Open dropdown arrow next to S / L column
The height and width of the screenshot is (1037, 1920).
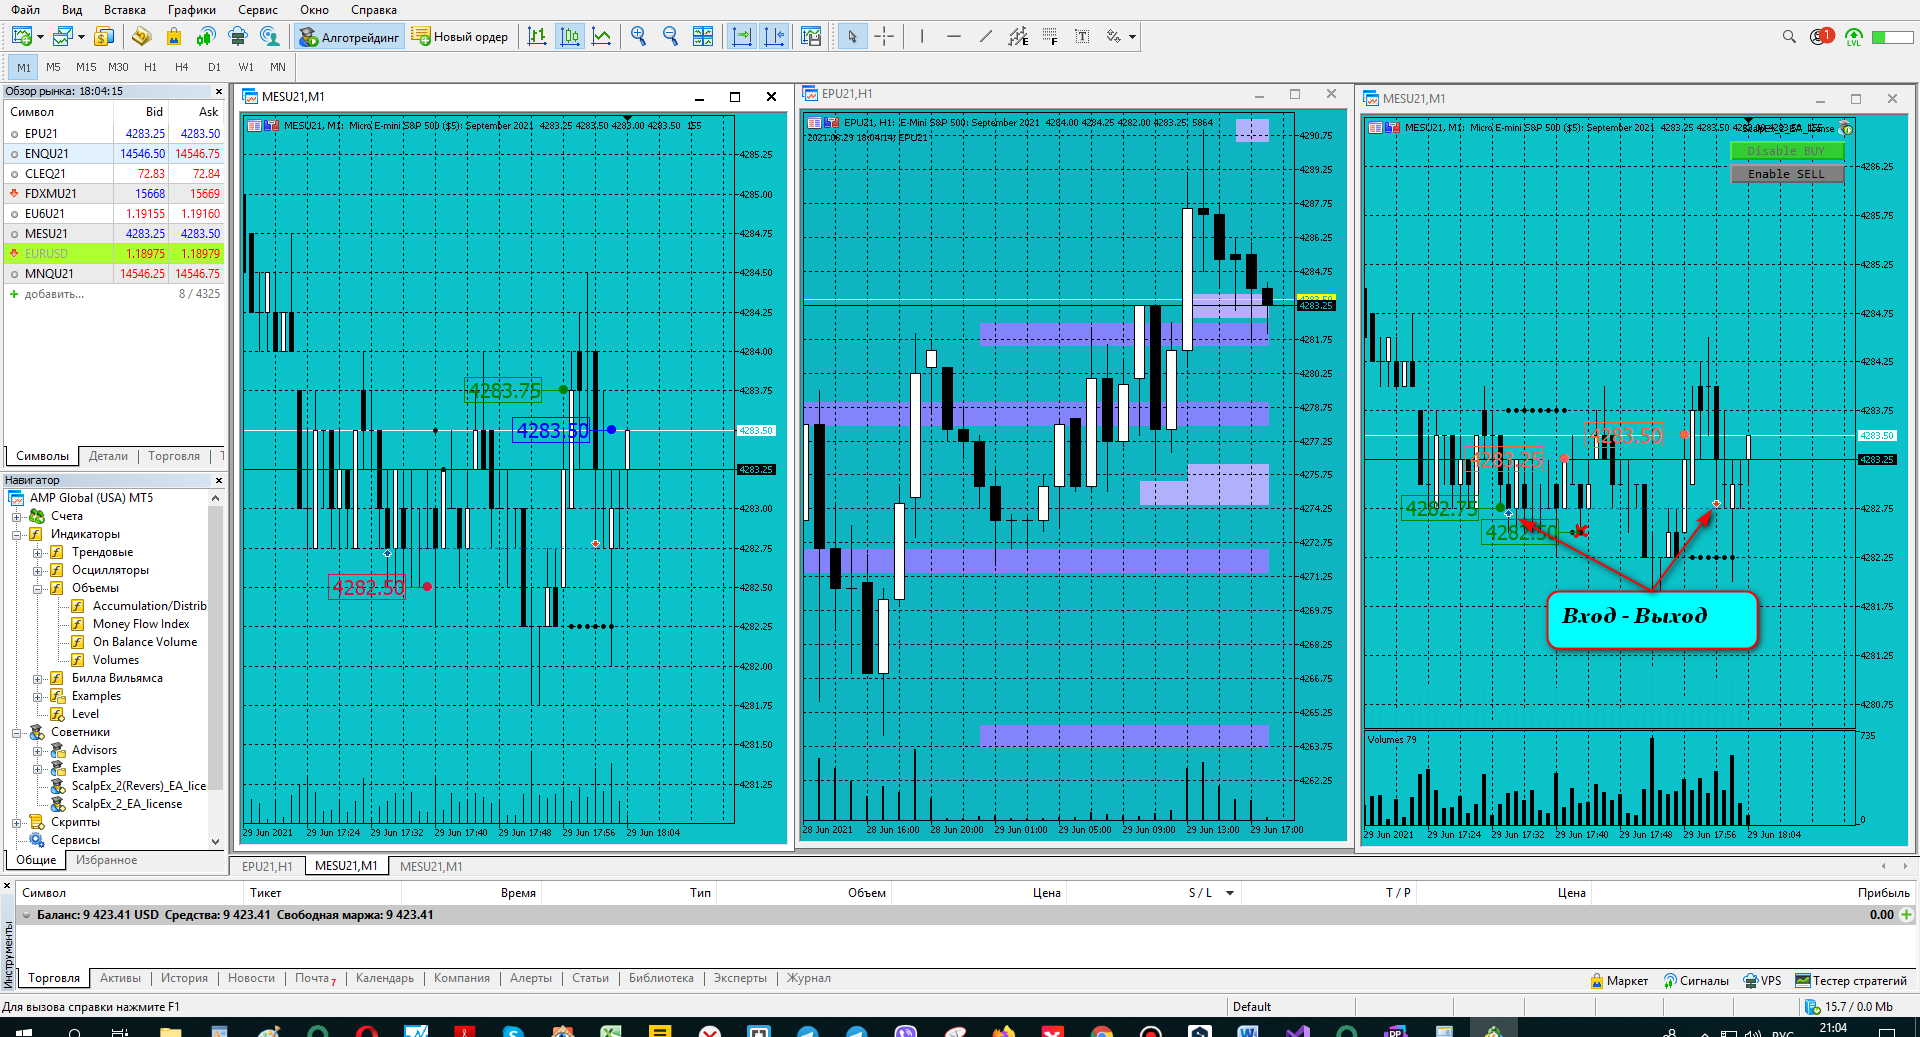tap(1230, 893)
